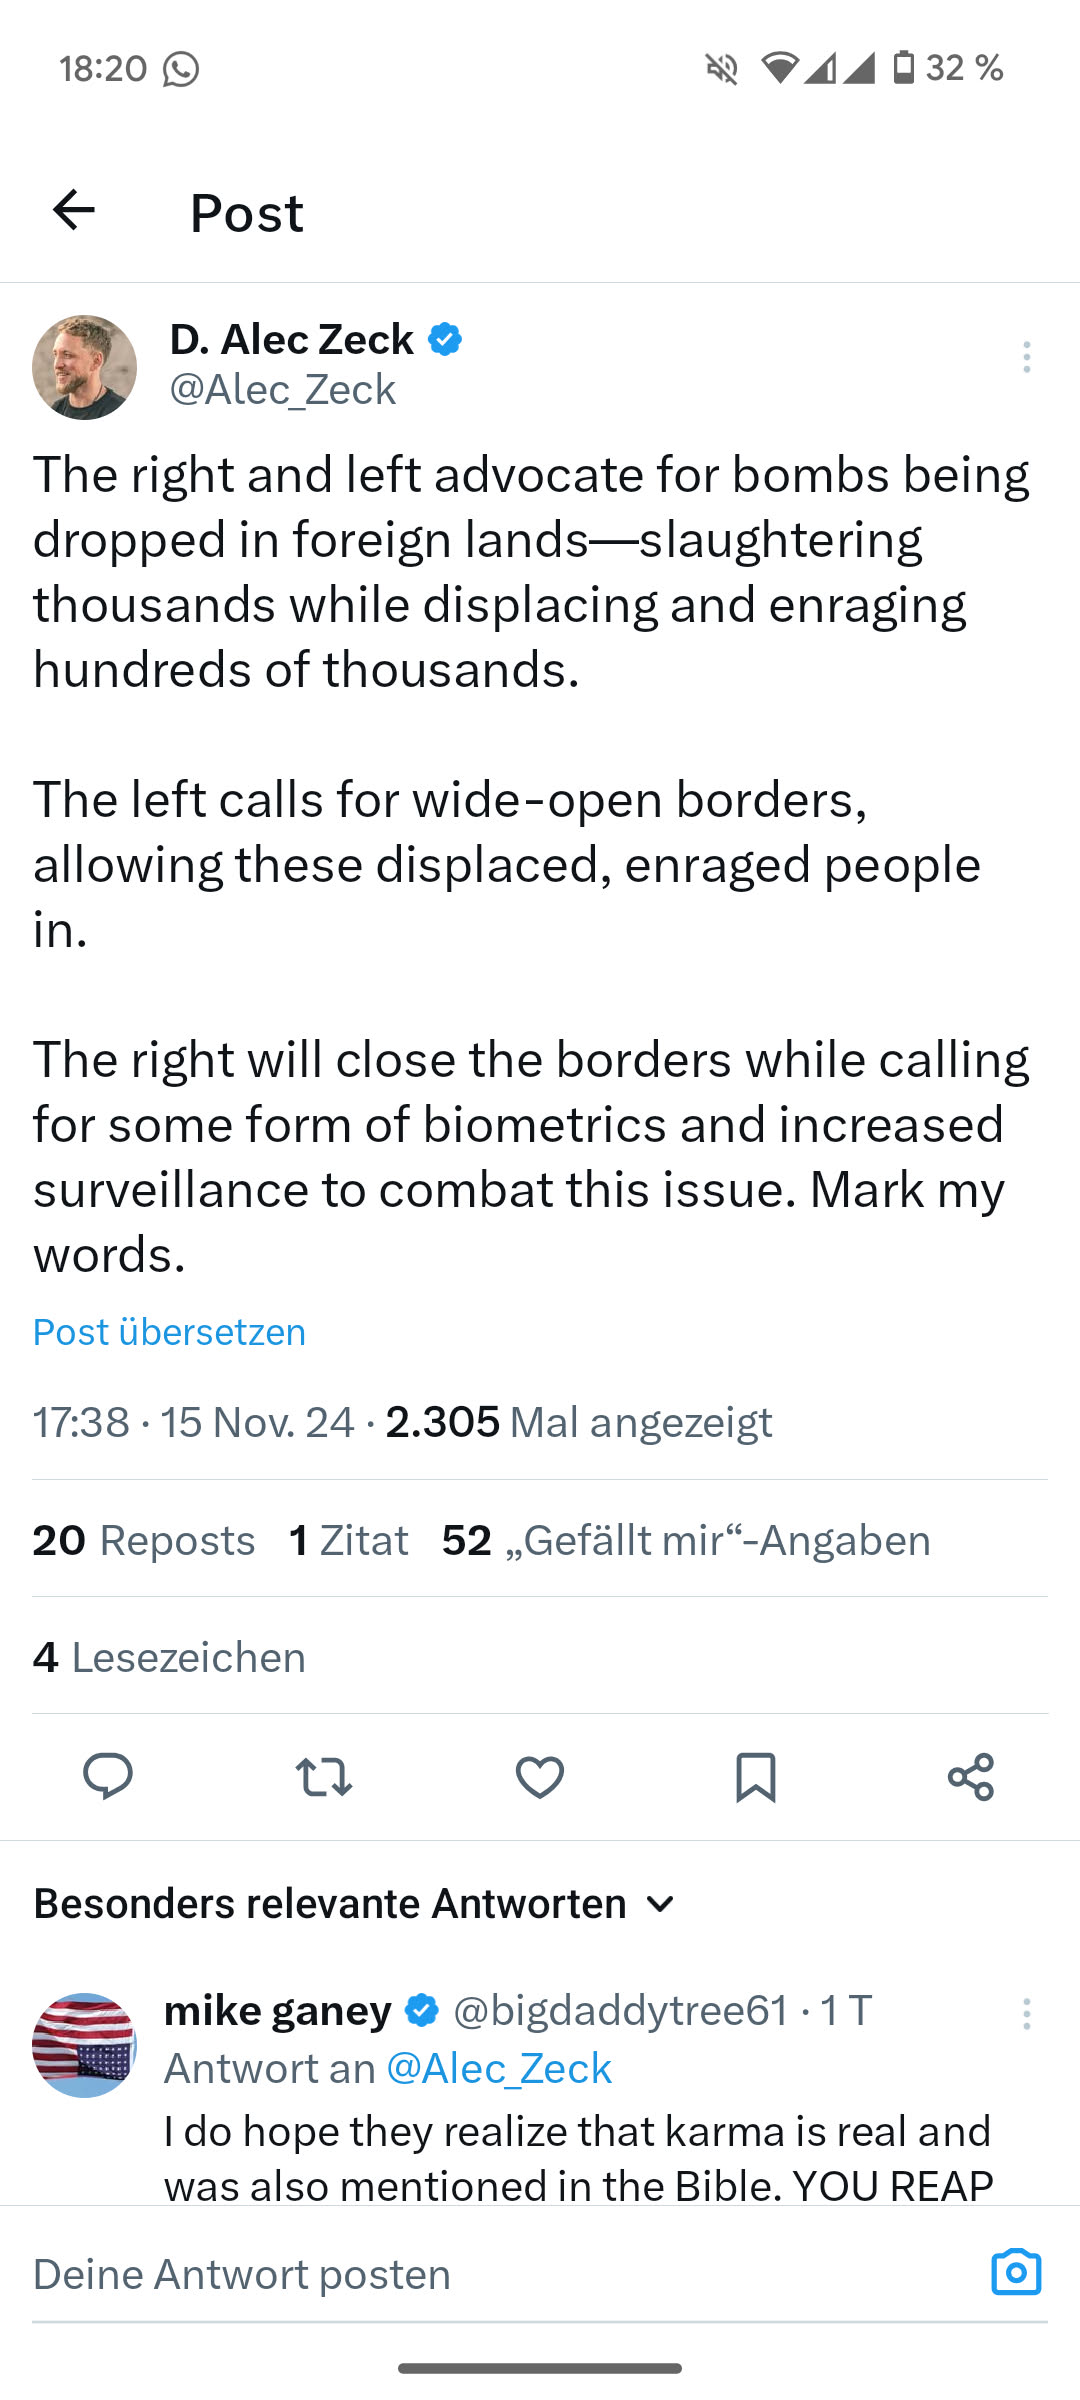Screen dimensions: 1080x2400
Task: Open D. Alec Zeck's profile picture
Action: (85, 367)
